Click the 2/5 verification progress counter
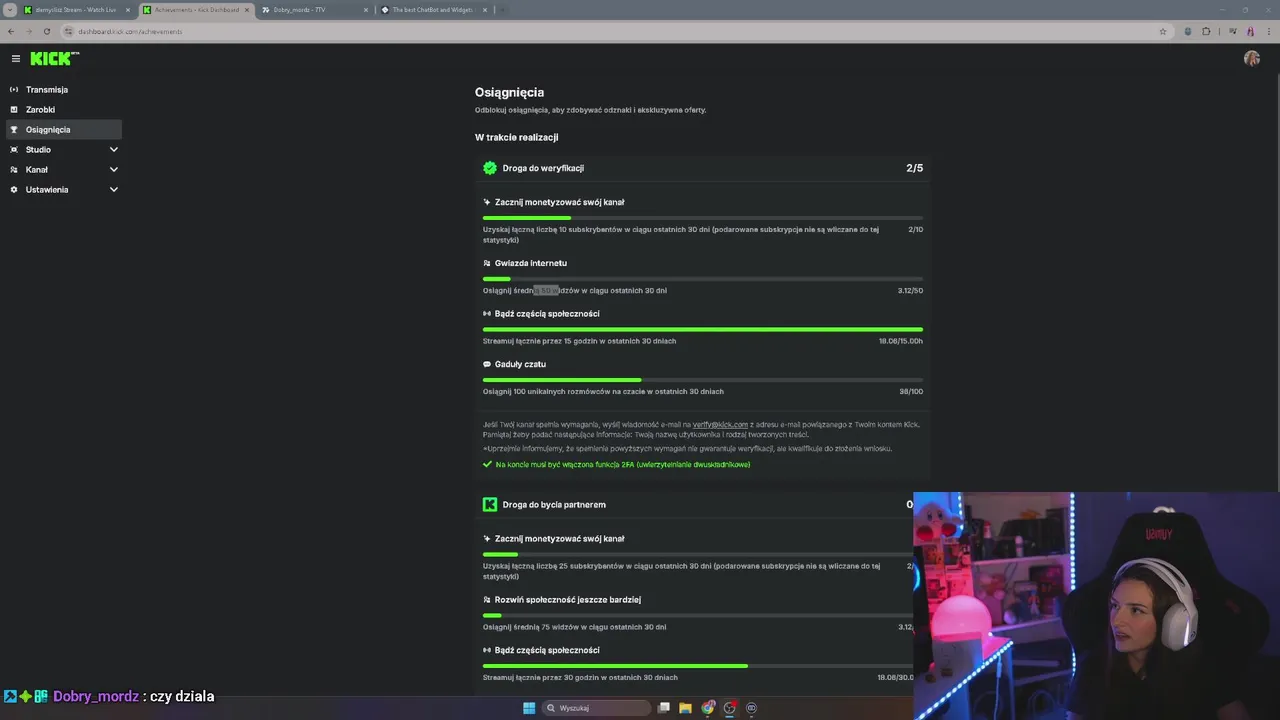1280x720 pixels. tap(914, 168)
